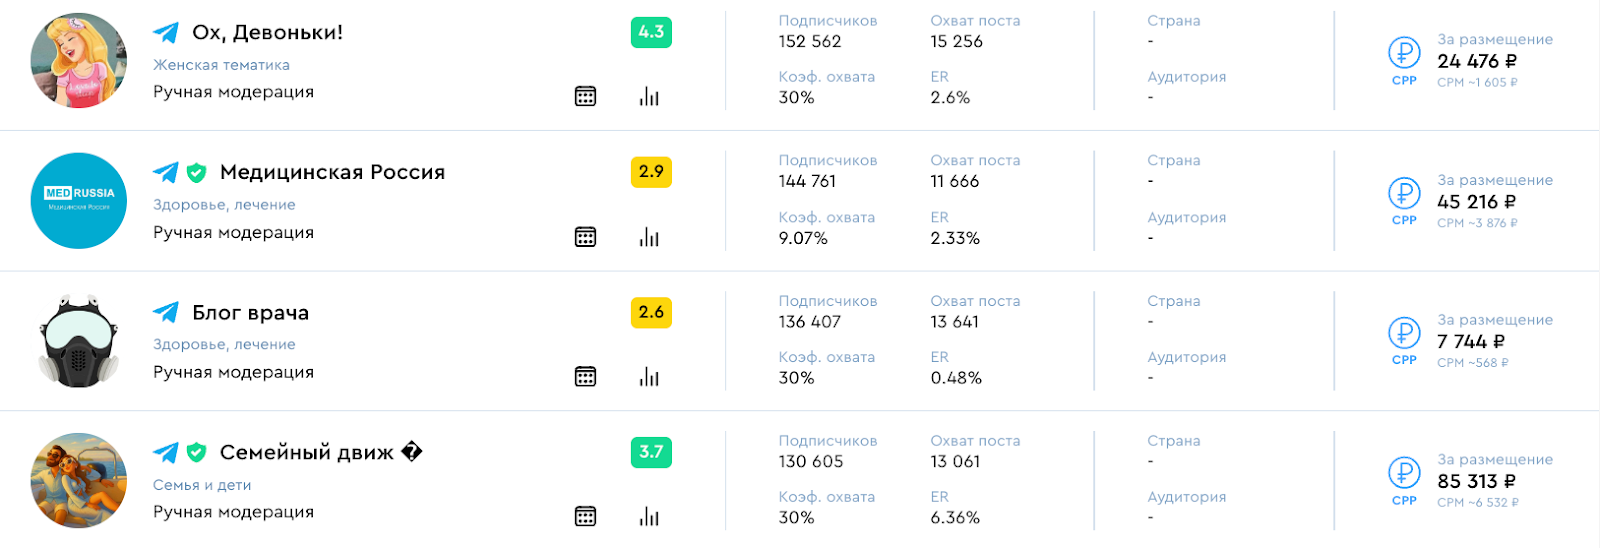Open calendar icon for Медицинская Россия

(585, 237)
